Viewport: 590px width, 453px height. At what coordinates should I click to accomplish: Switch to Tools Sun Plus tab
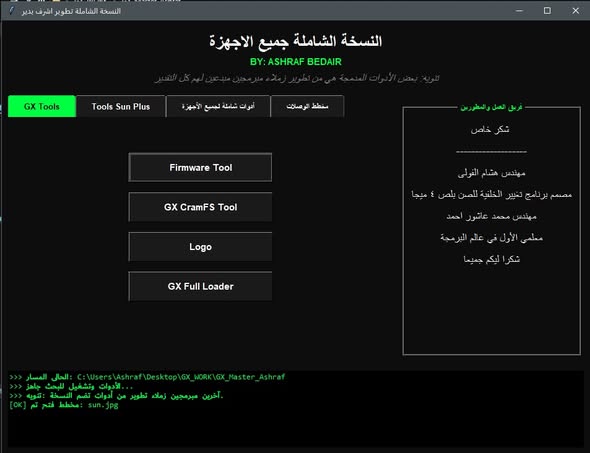pos(121,106)
